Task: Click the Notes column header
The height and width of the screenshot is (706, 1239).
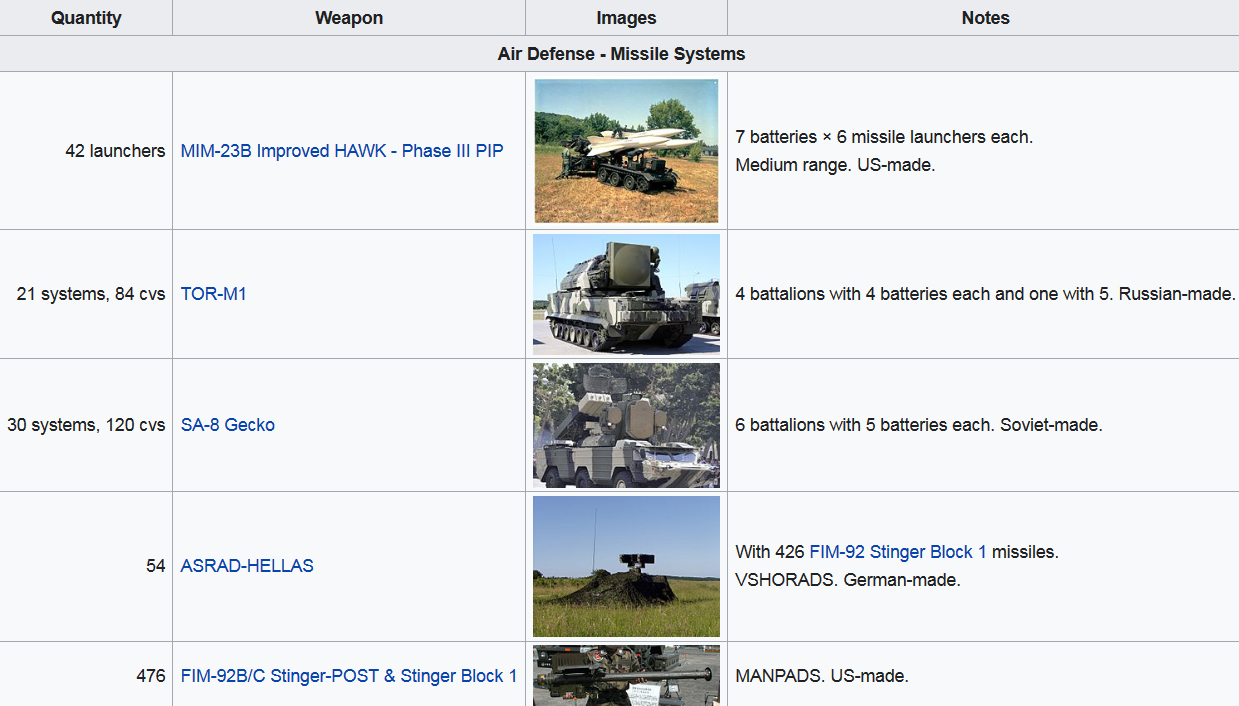Action: pyautogui.click(x=985, y=18)
